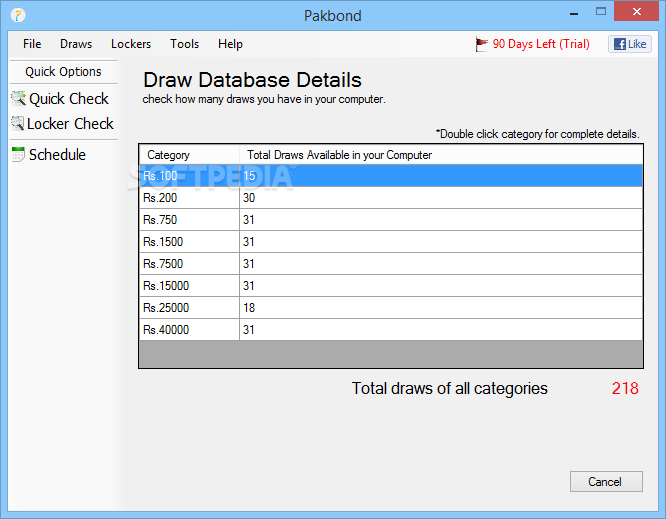The image size is (666, 519).
Task: Select the Rs.25000 category row
Action: 391,307
